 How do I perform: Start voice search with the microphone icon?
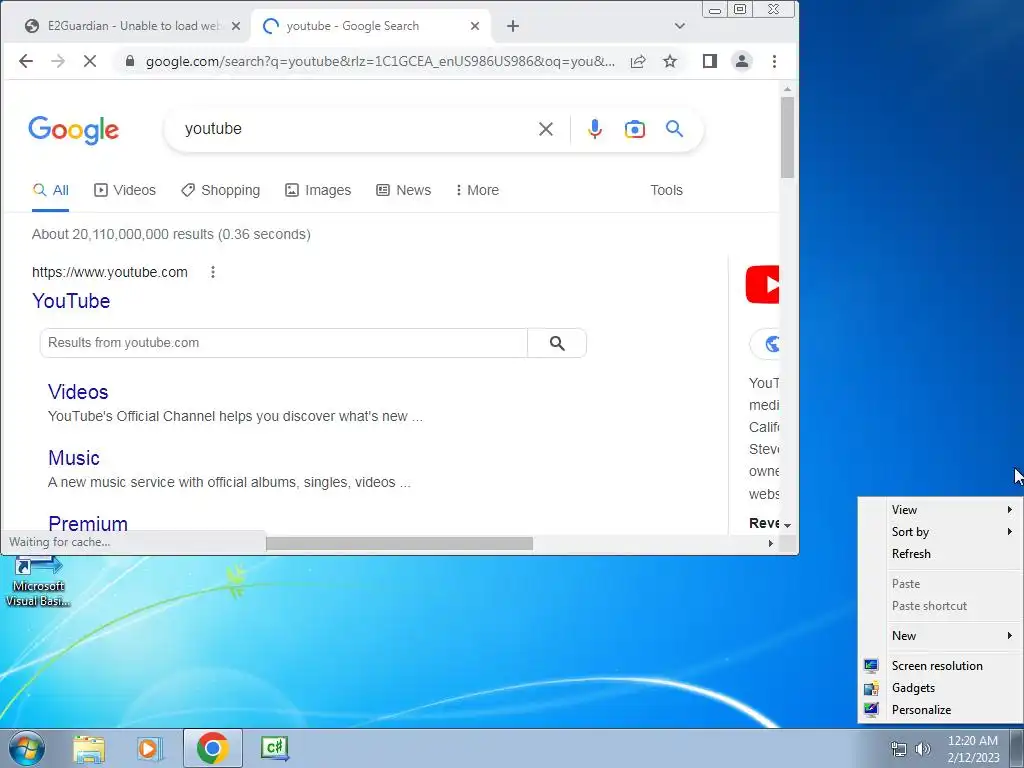pyautogui.click(x=594, y=129)
